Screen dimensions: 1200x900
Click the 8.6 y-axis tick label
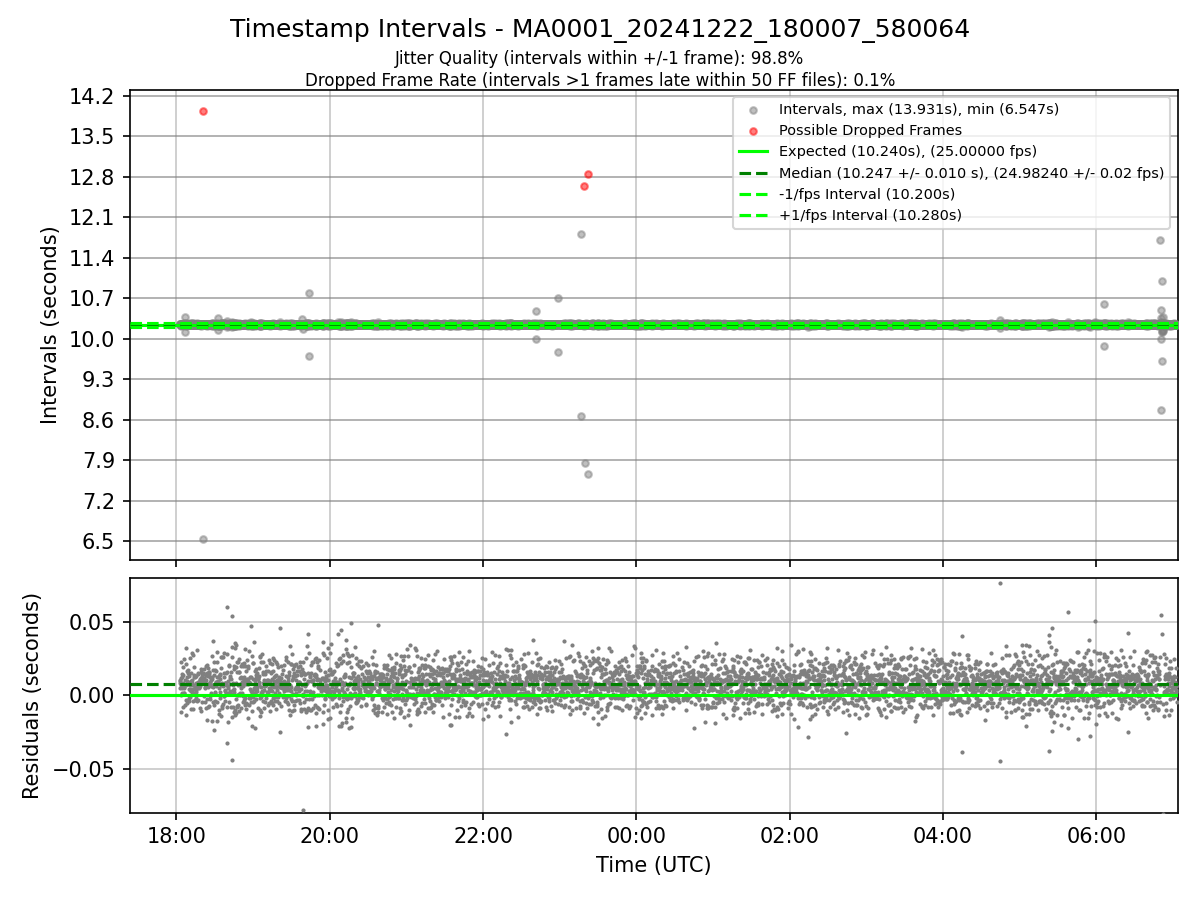98,421
